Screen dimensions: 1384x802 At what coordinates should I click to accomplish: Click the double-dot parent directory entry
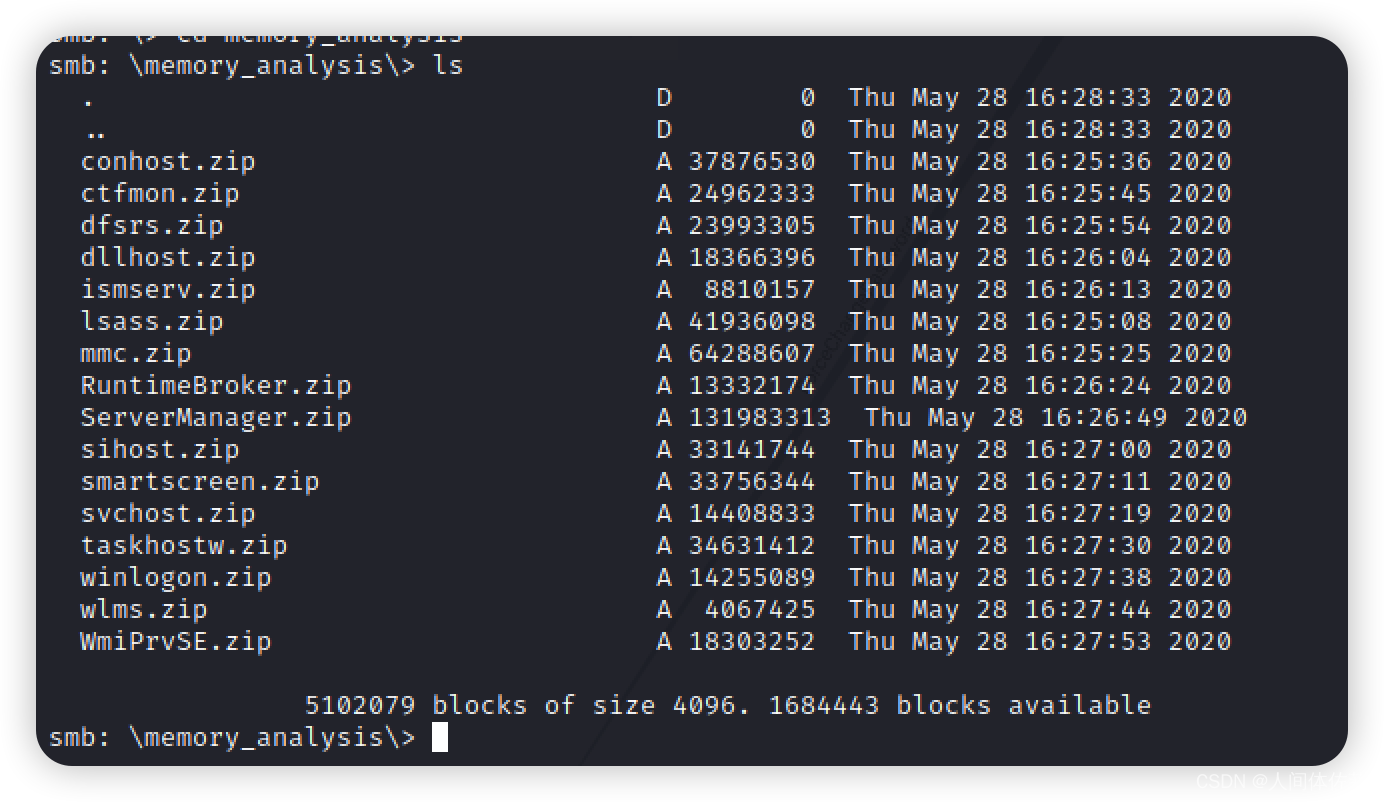96,135
